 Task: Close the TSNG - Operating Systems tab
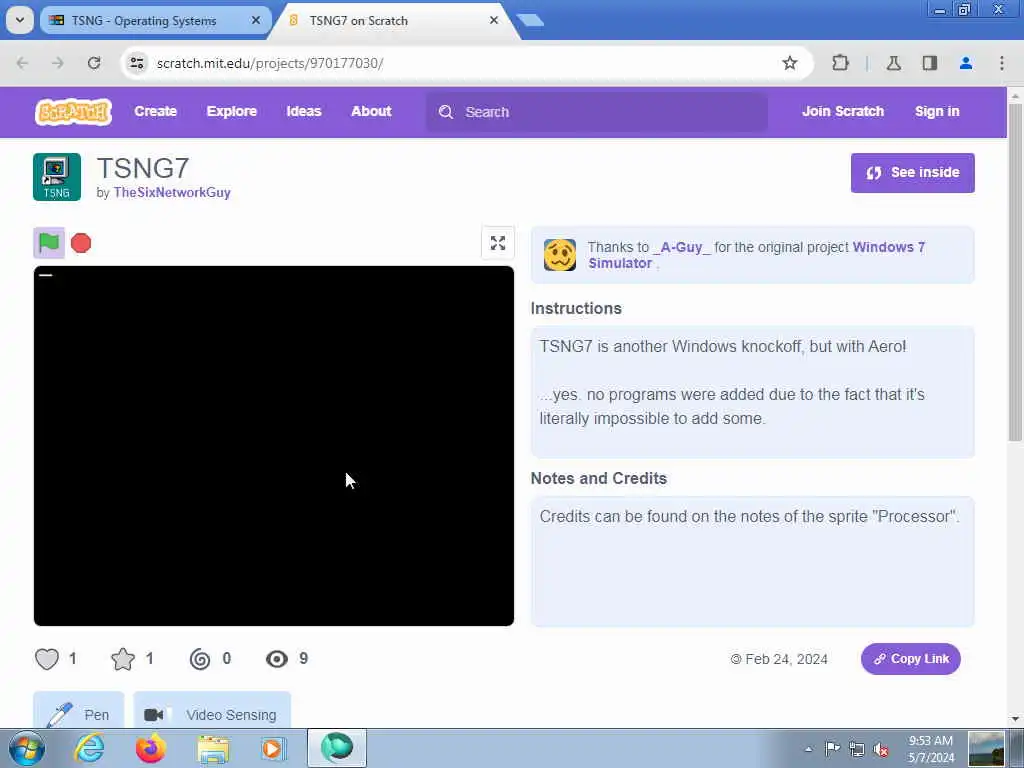click(x=256, y=21)
